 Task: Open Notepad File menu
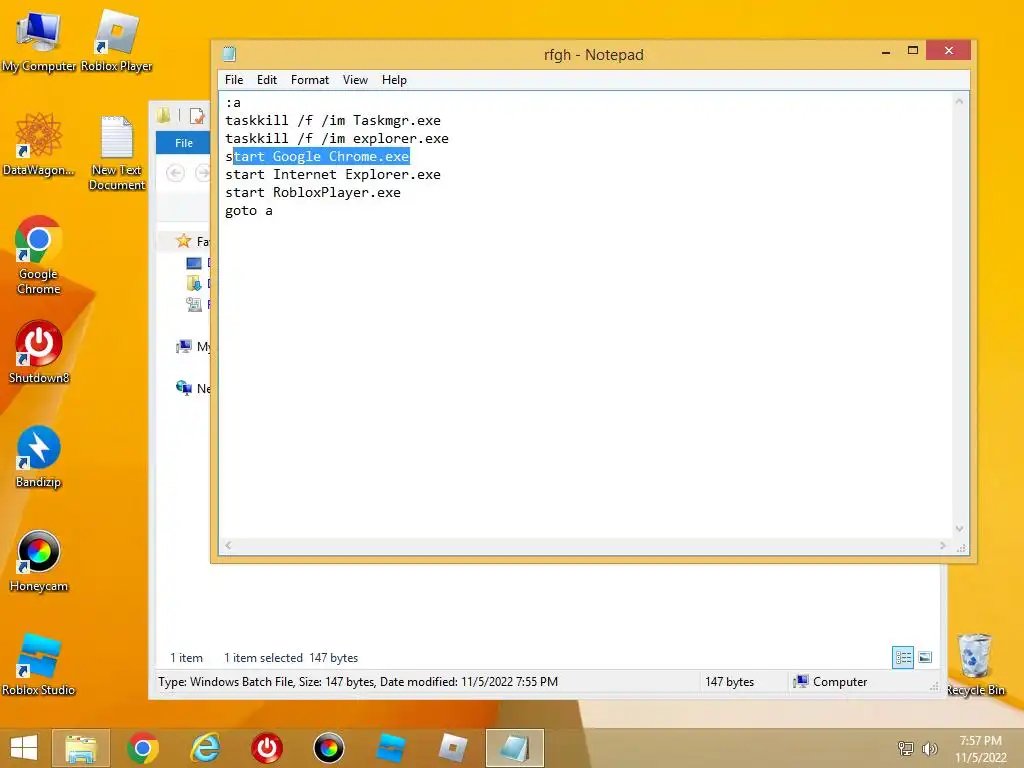234,80
